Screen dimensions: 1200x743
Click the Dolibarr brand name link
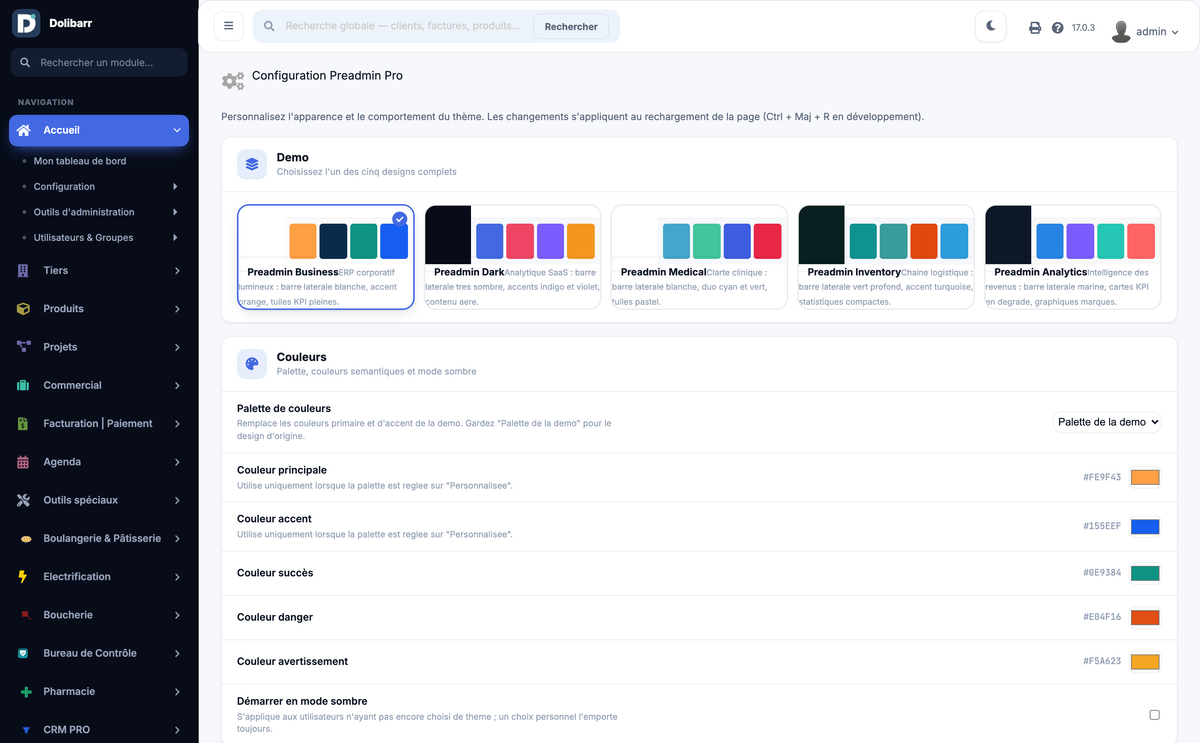coord(70,23)
